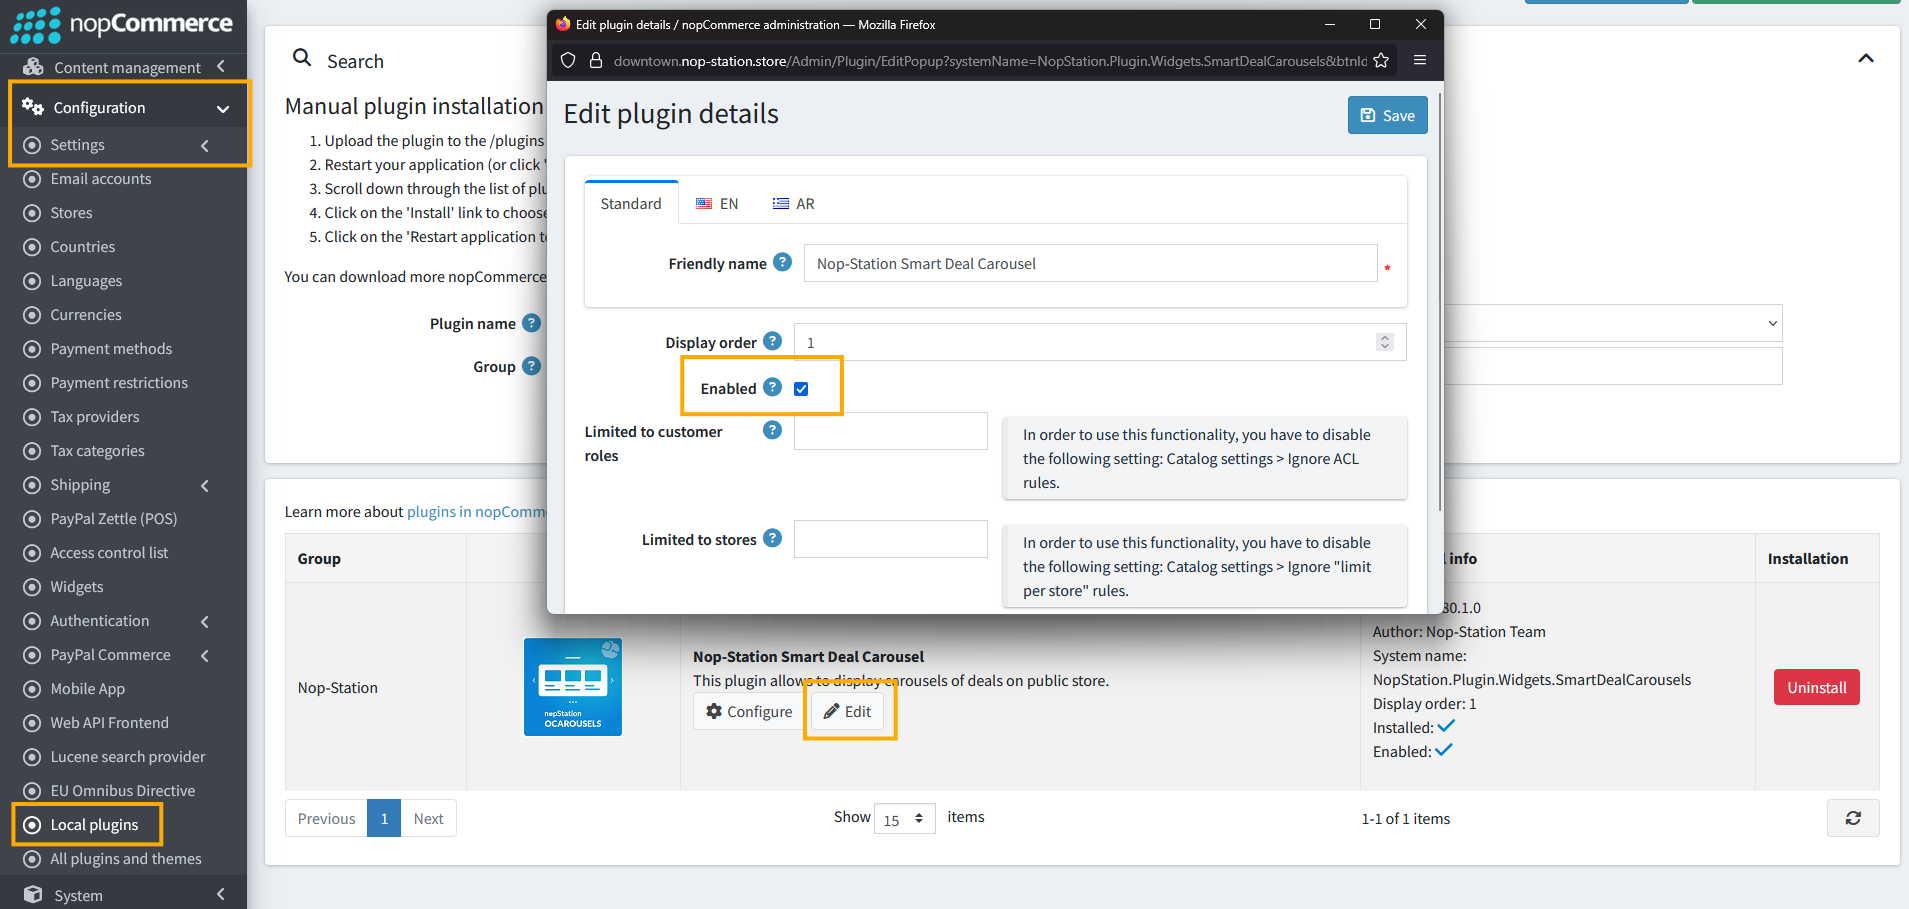Expand the Shipping submenu
Viewport: 1909px width, 909px height.
coord(205,485)
